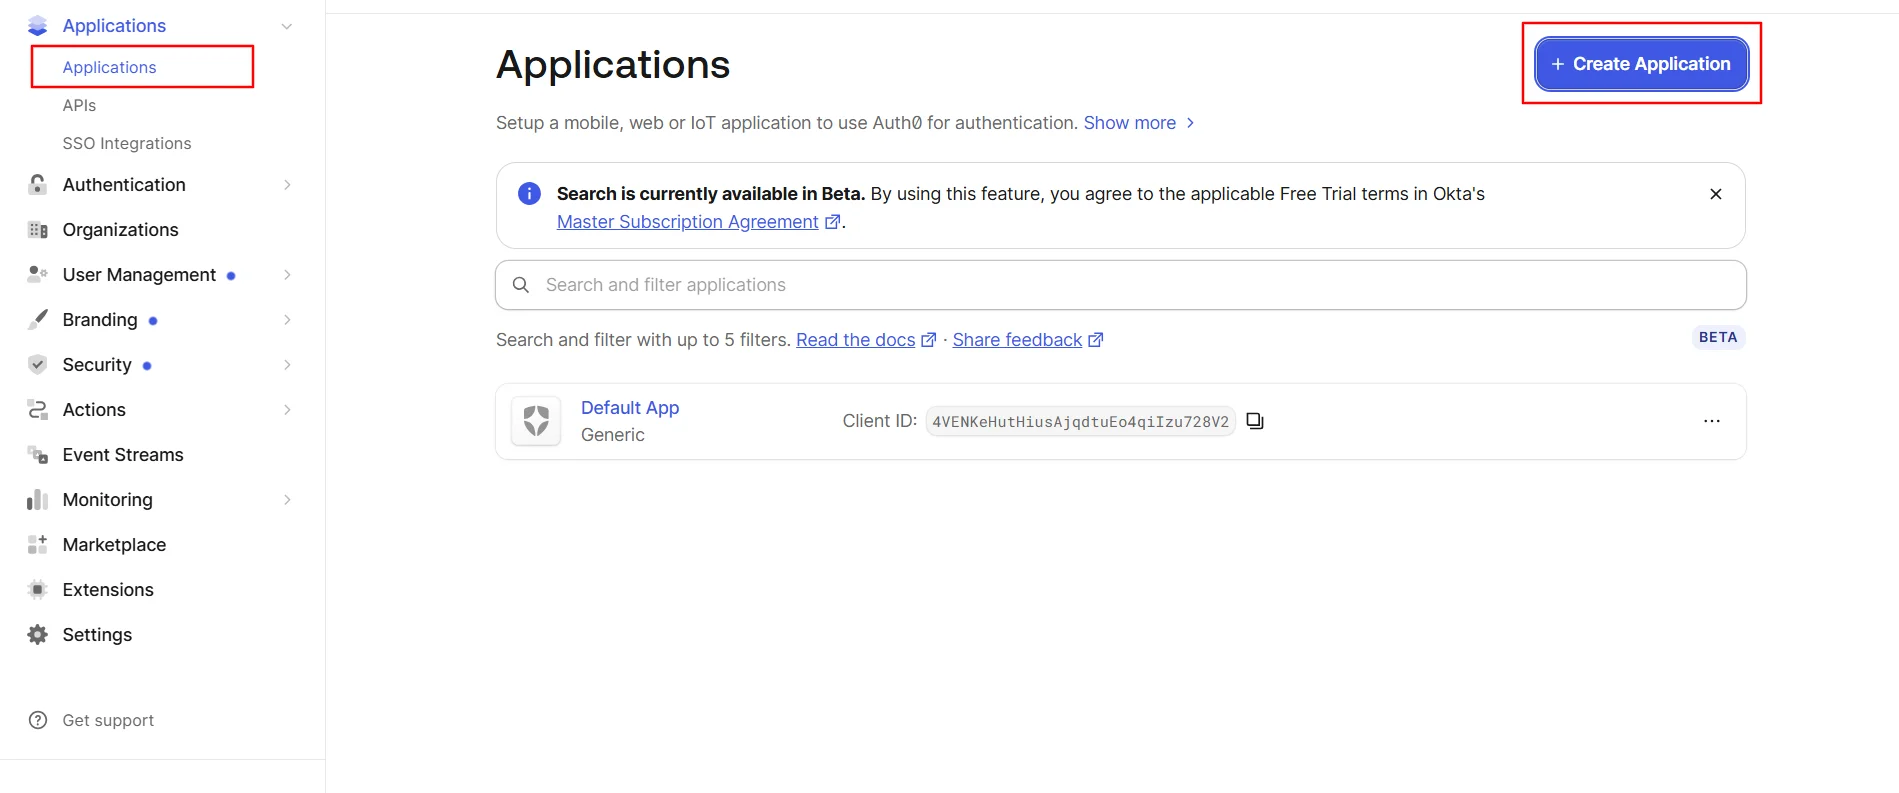Click the Get support question mark icon

(38, 720)
